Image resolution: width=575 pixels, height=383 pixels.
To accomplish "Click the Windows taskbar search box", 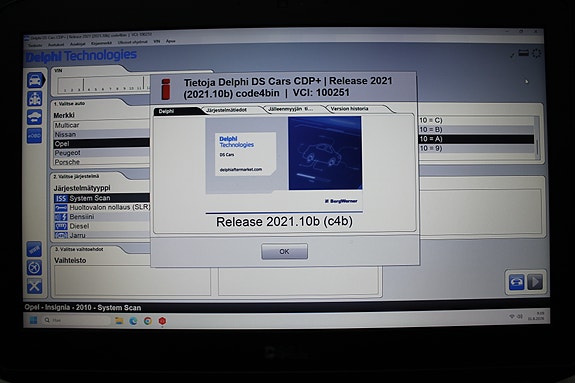I will [76, 320].
